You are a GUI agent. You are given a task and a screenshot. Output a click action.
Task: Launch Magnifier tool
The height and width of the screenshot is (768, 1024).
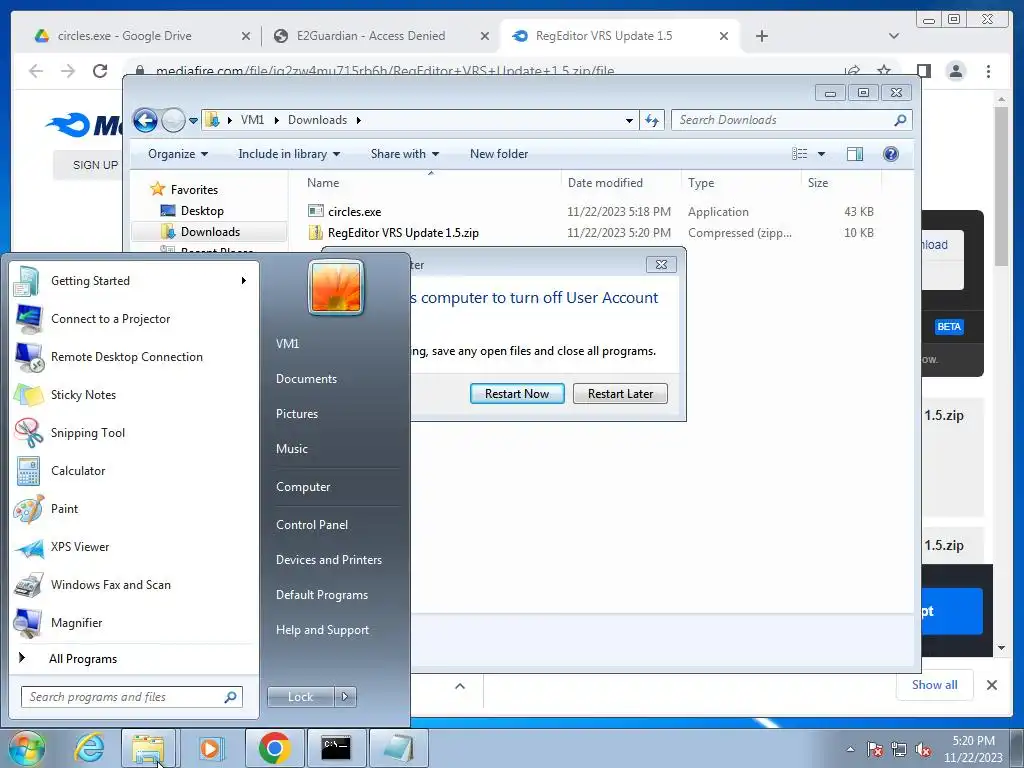coord(134,622)
